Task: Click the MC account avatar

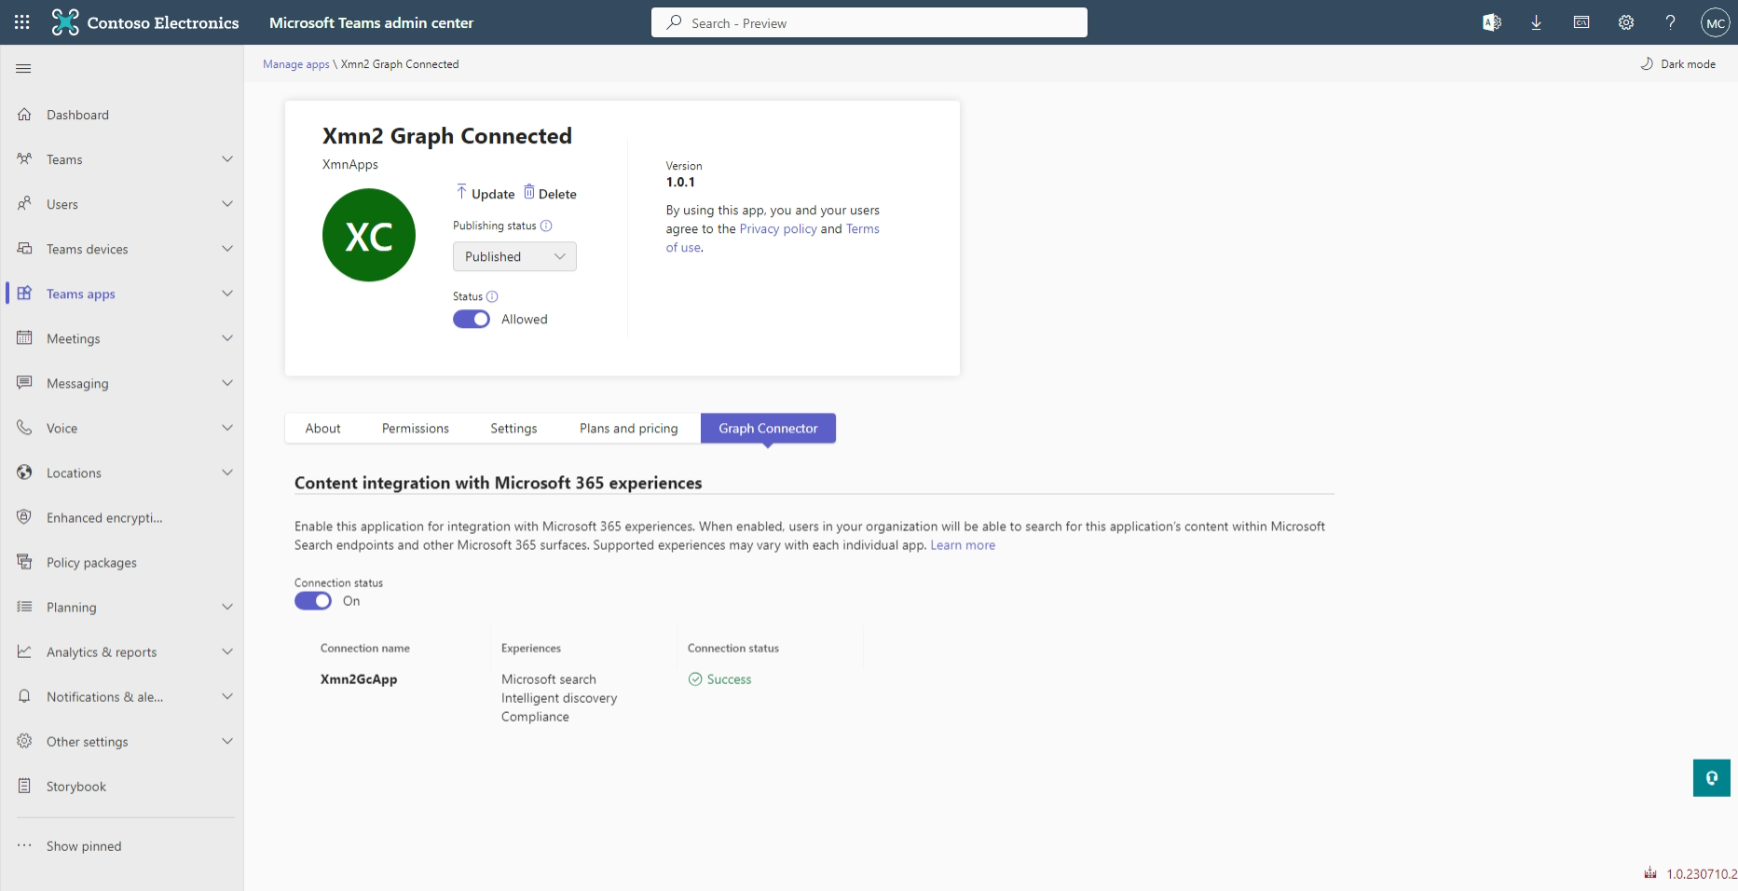Action: [1715, 22]
